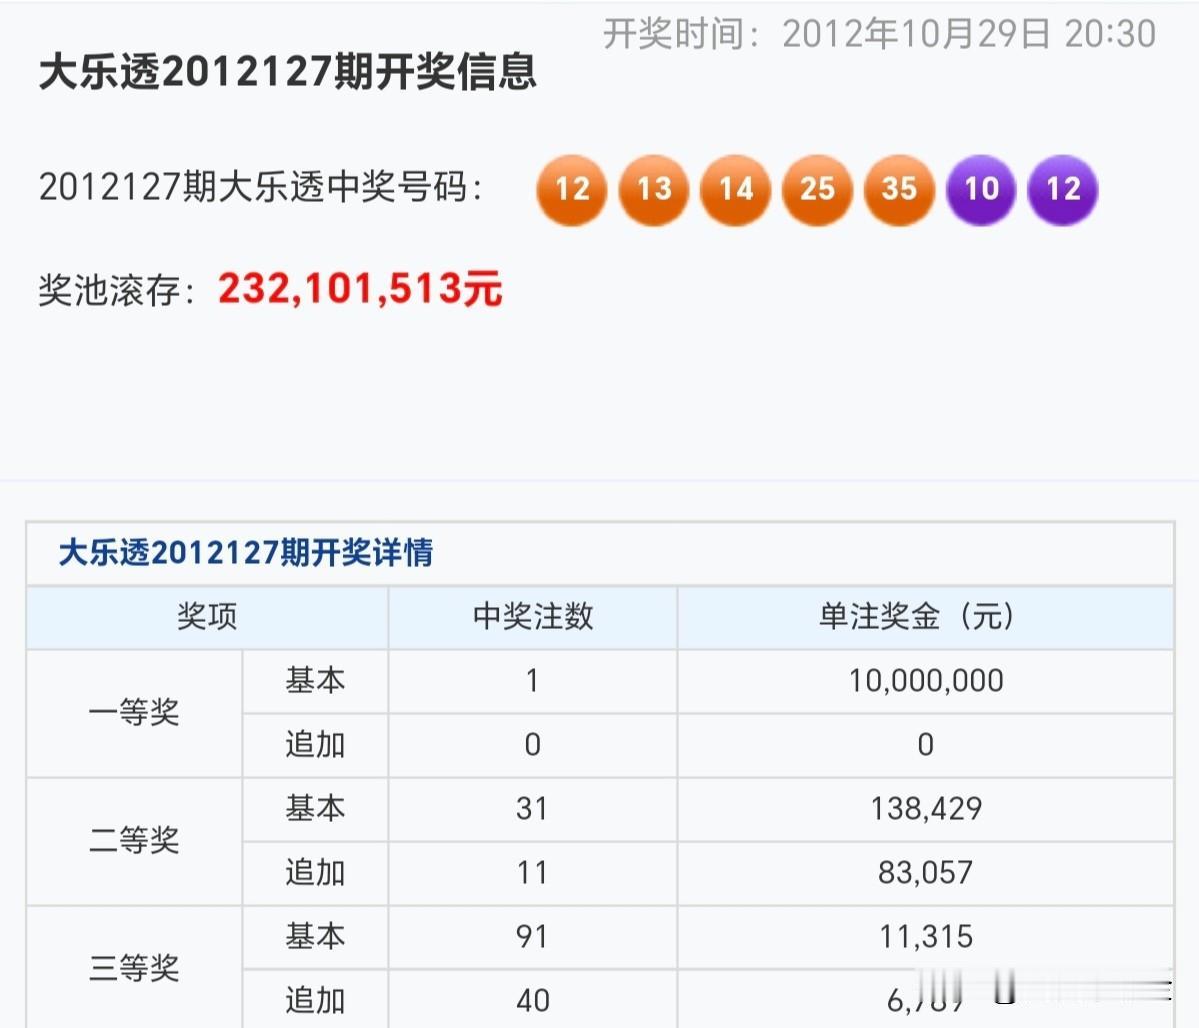1199x1028 pixels.
Task: Click the last winning number ball
Action: coord(1062,190)
